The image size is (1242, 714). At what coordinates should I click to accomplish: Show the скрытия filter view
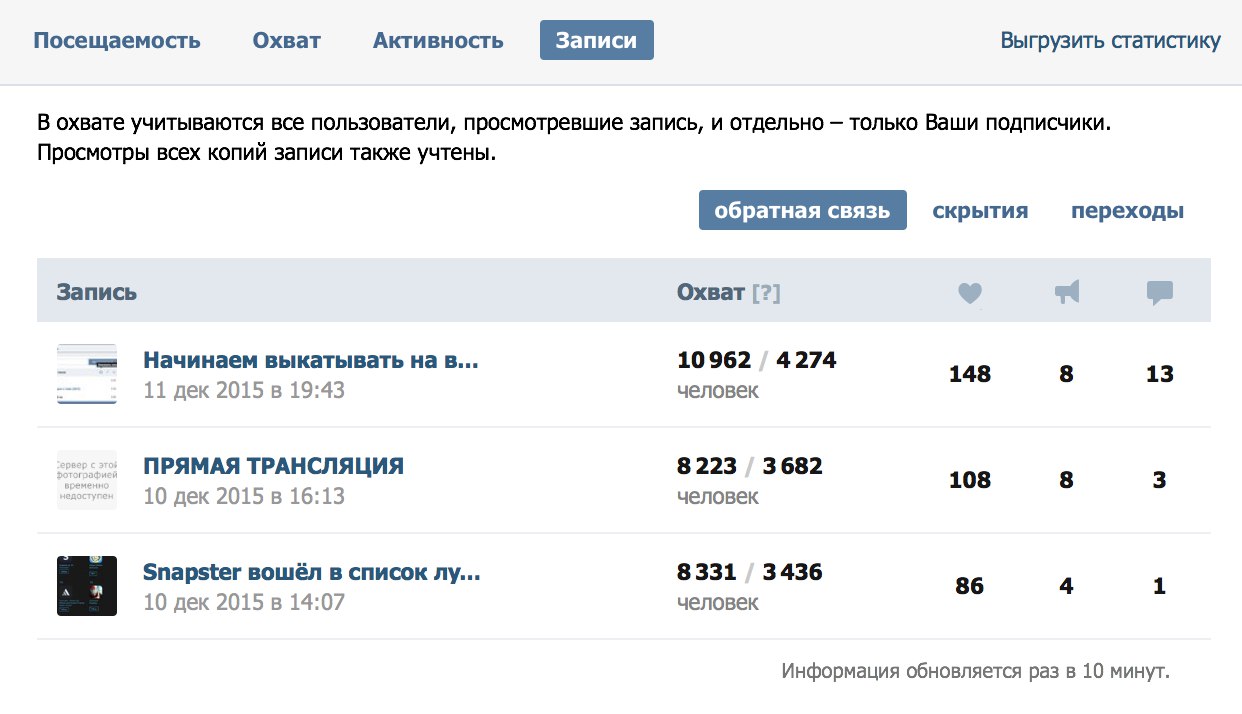coord(980,211)
